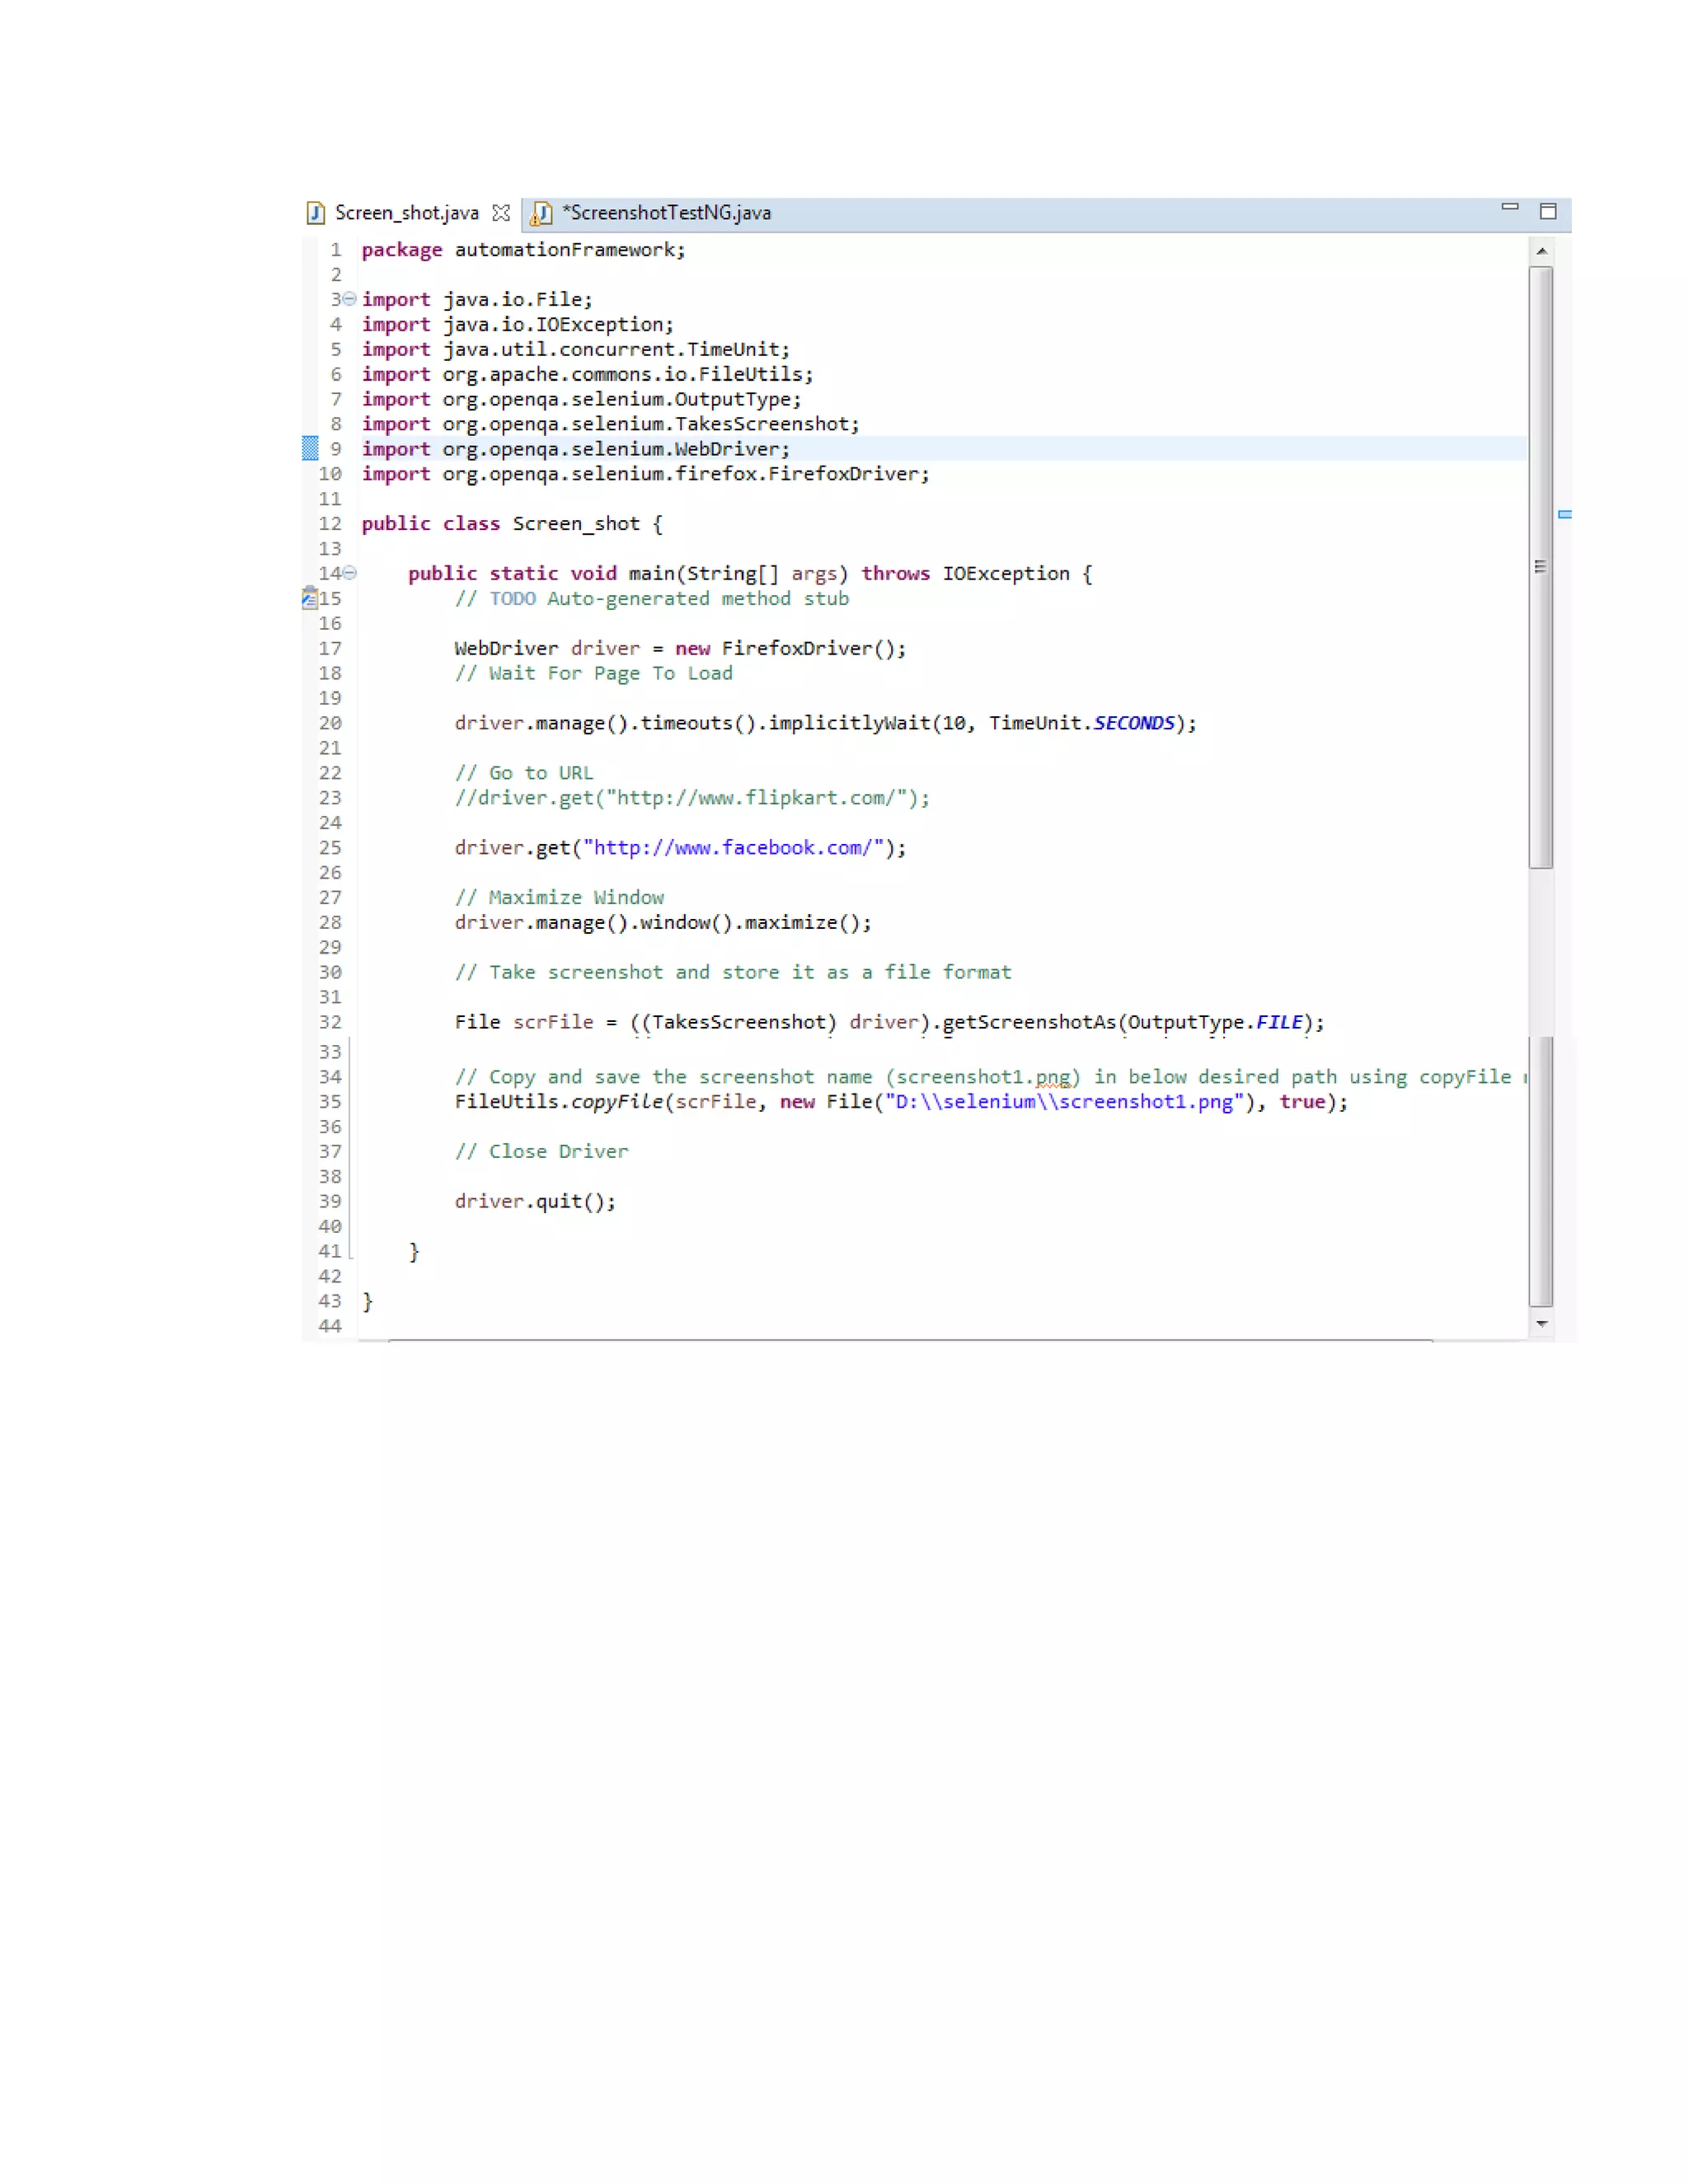Viewport: 1688px width, 2184px height.
Task: Close the Screen_shot.java editor tab
Action: 501,213
